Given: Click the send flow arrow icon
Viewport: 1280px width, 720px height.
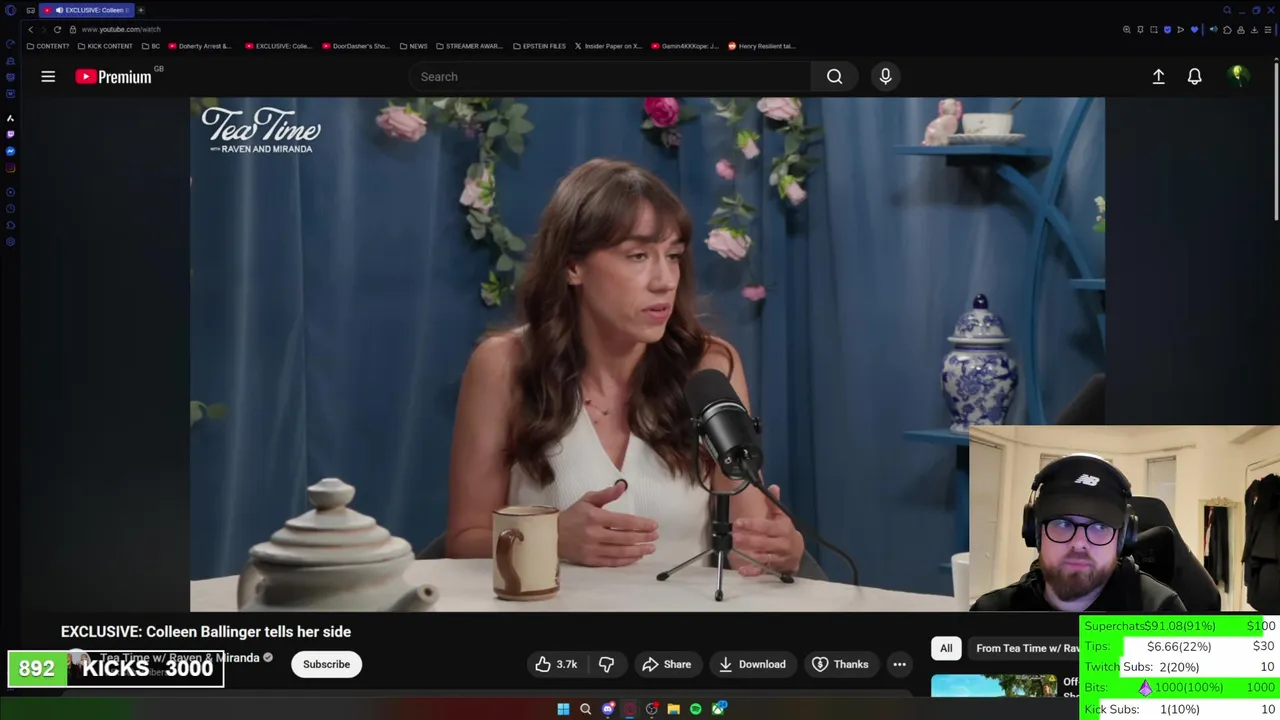Looking at the screenshot, I should [1180, 29].
